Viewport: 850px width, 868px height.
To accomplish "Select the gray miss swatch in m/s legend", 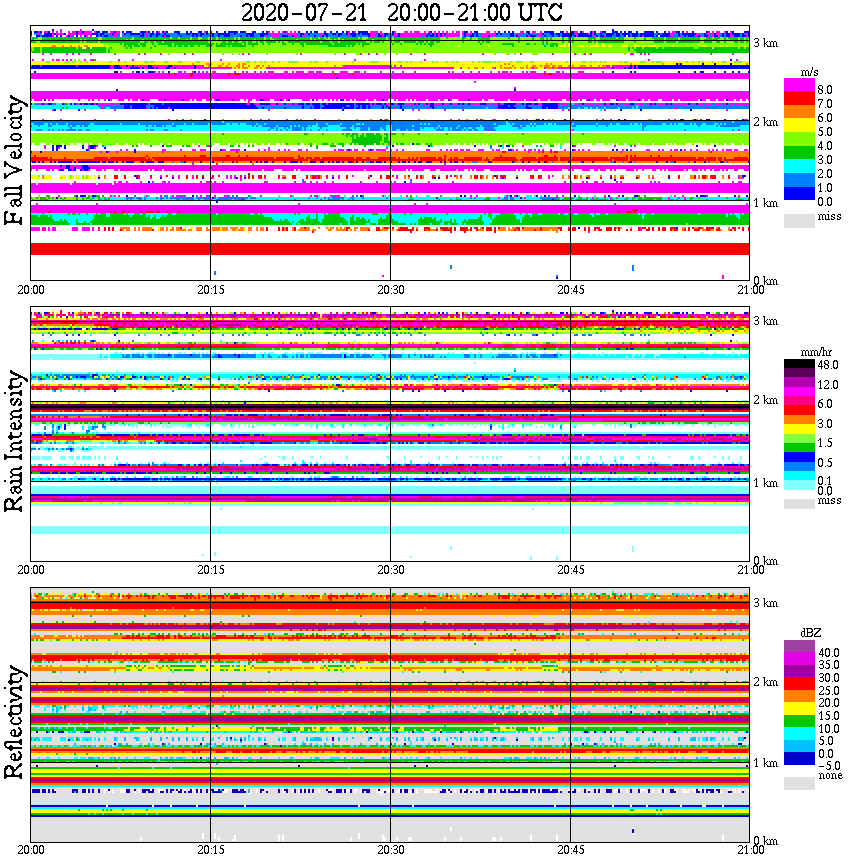I will point(799,220).
